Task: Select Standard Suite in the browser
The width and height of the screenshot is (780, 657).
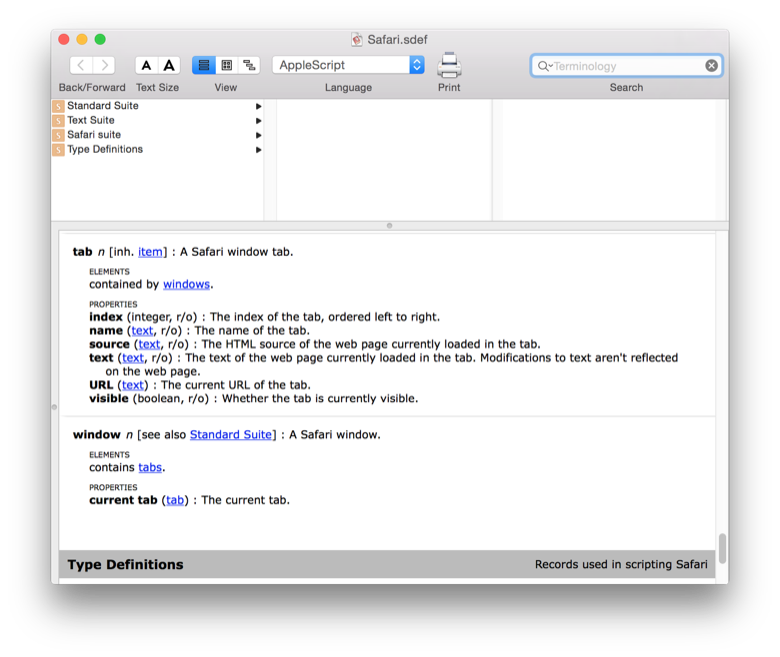Action: tap(158, 106)
